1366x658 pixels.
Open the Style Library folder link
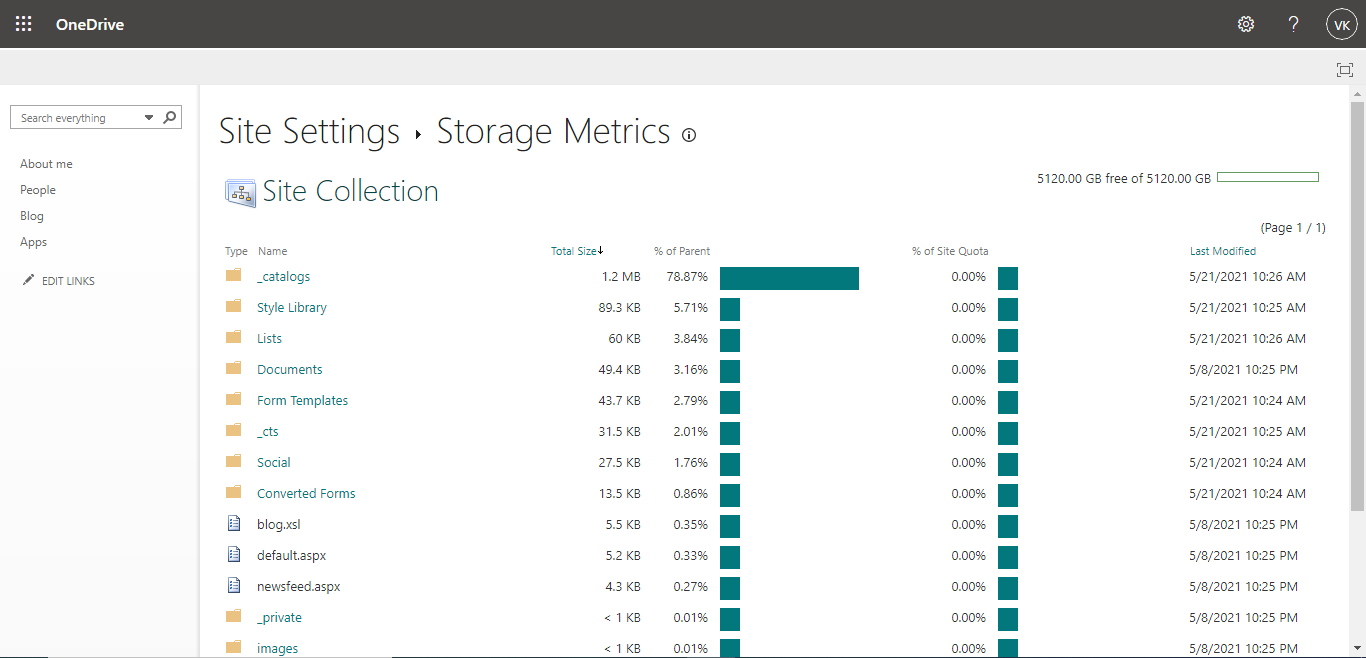[x=291, y=307]
